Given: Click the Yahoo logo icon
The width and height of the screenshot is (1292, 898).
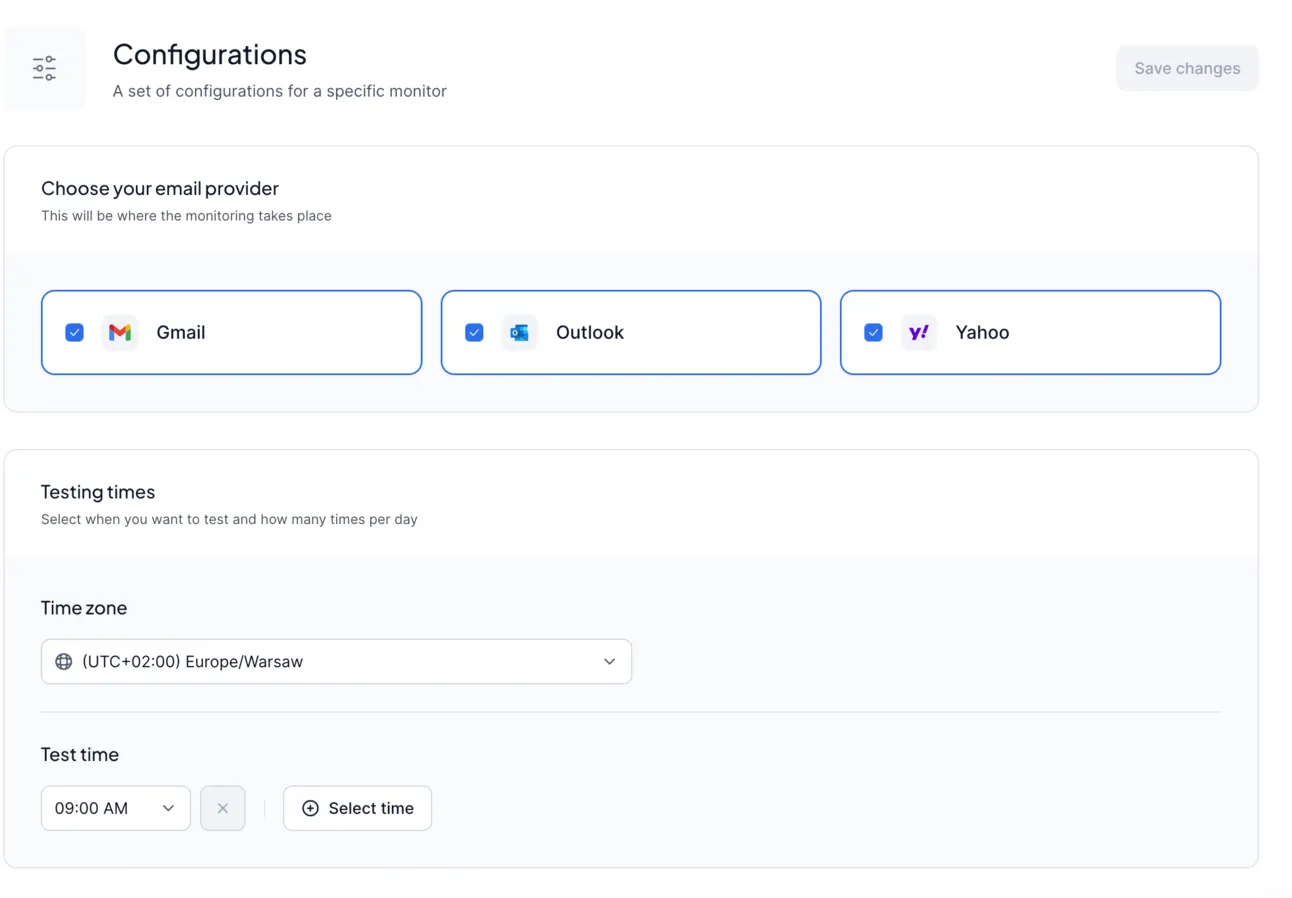Looking at the screenshot, I should tap(919, 333).
